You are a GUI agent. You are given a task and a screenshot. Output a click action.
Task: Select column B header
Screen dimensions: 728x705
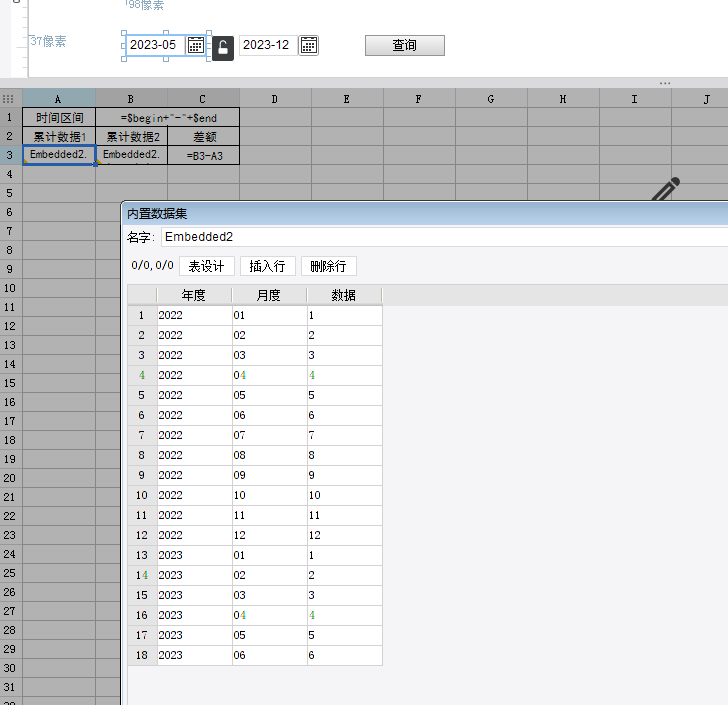pos(131,99)
